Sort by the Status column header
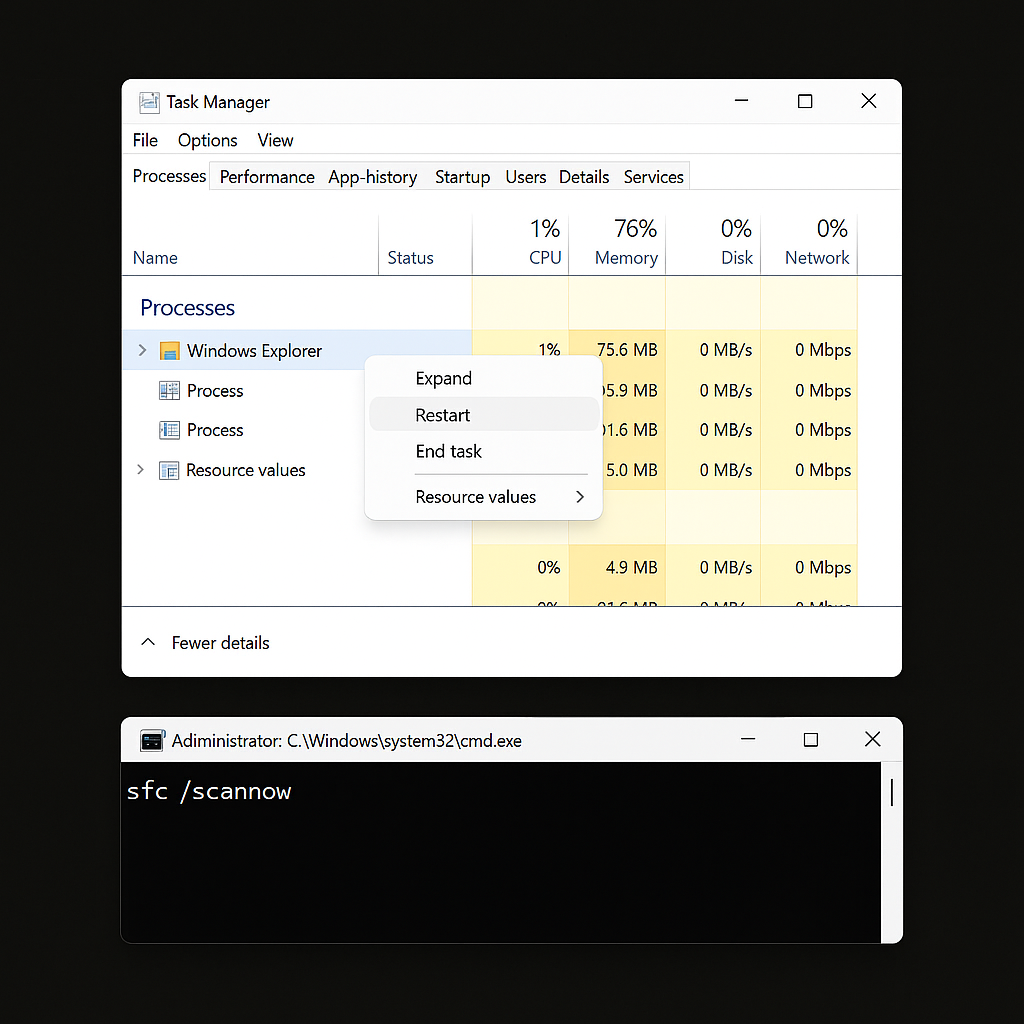This screenshot has width=1024, height=1024. point(410,258)
